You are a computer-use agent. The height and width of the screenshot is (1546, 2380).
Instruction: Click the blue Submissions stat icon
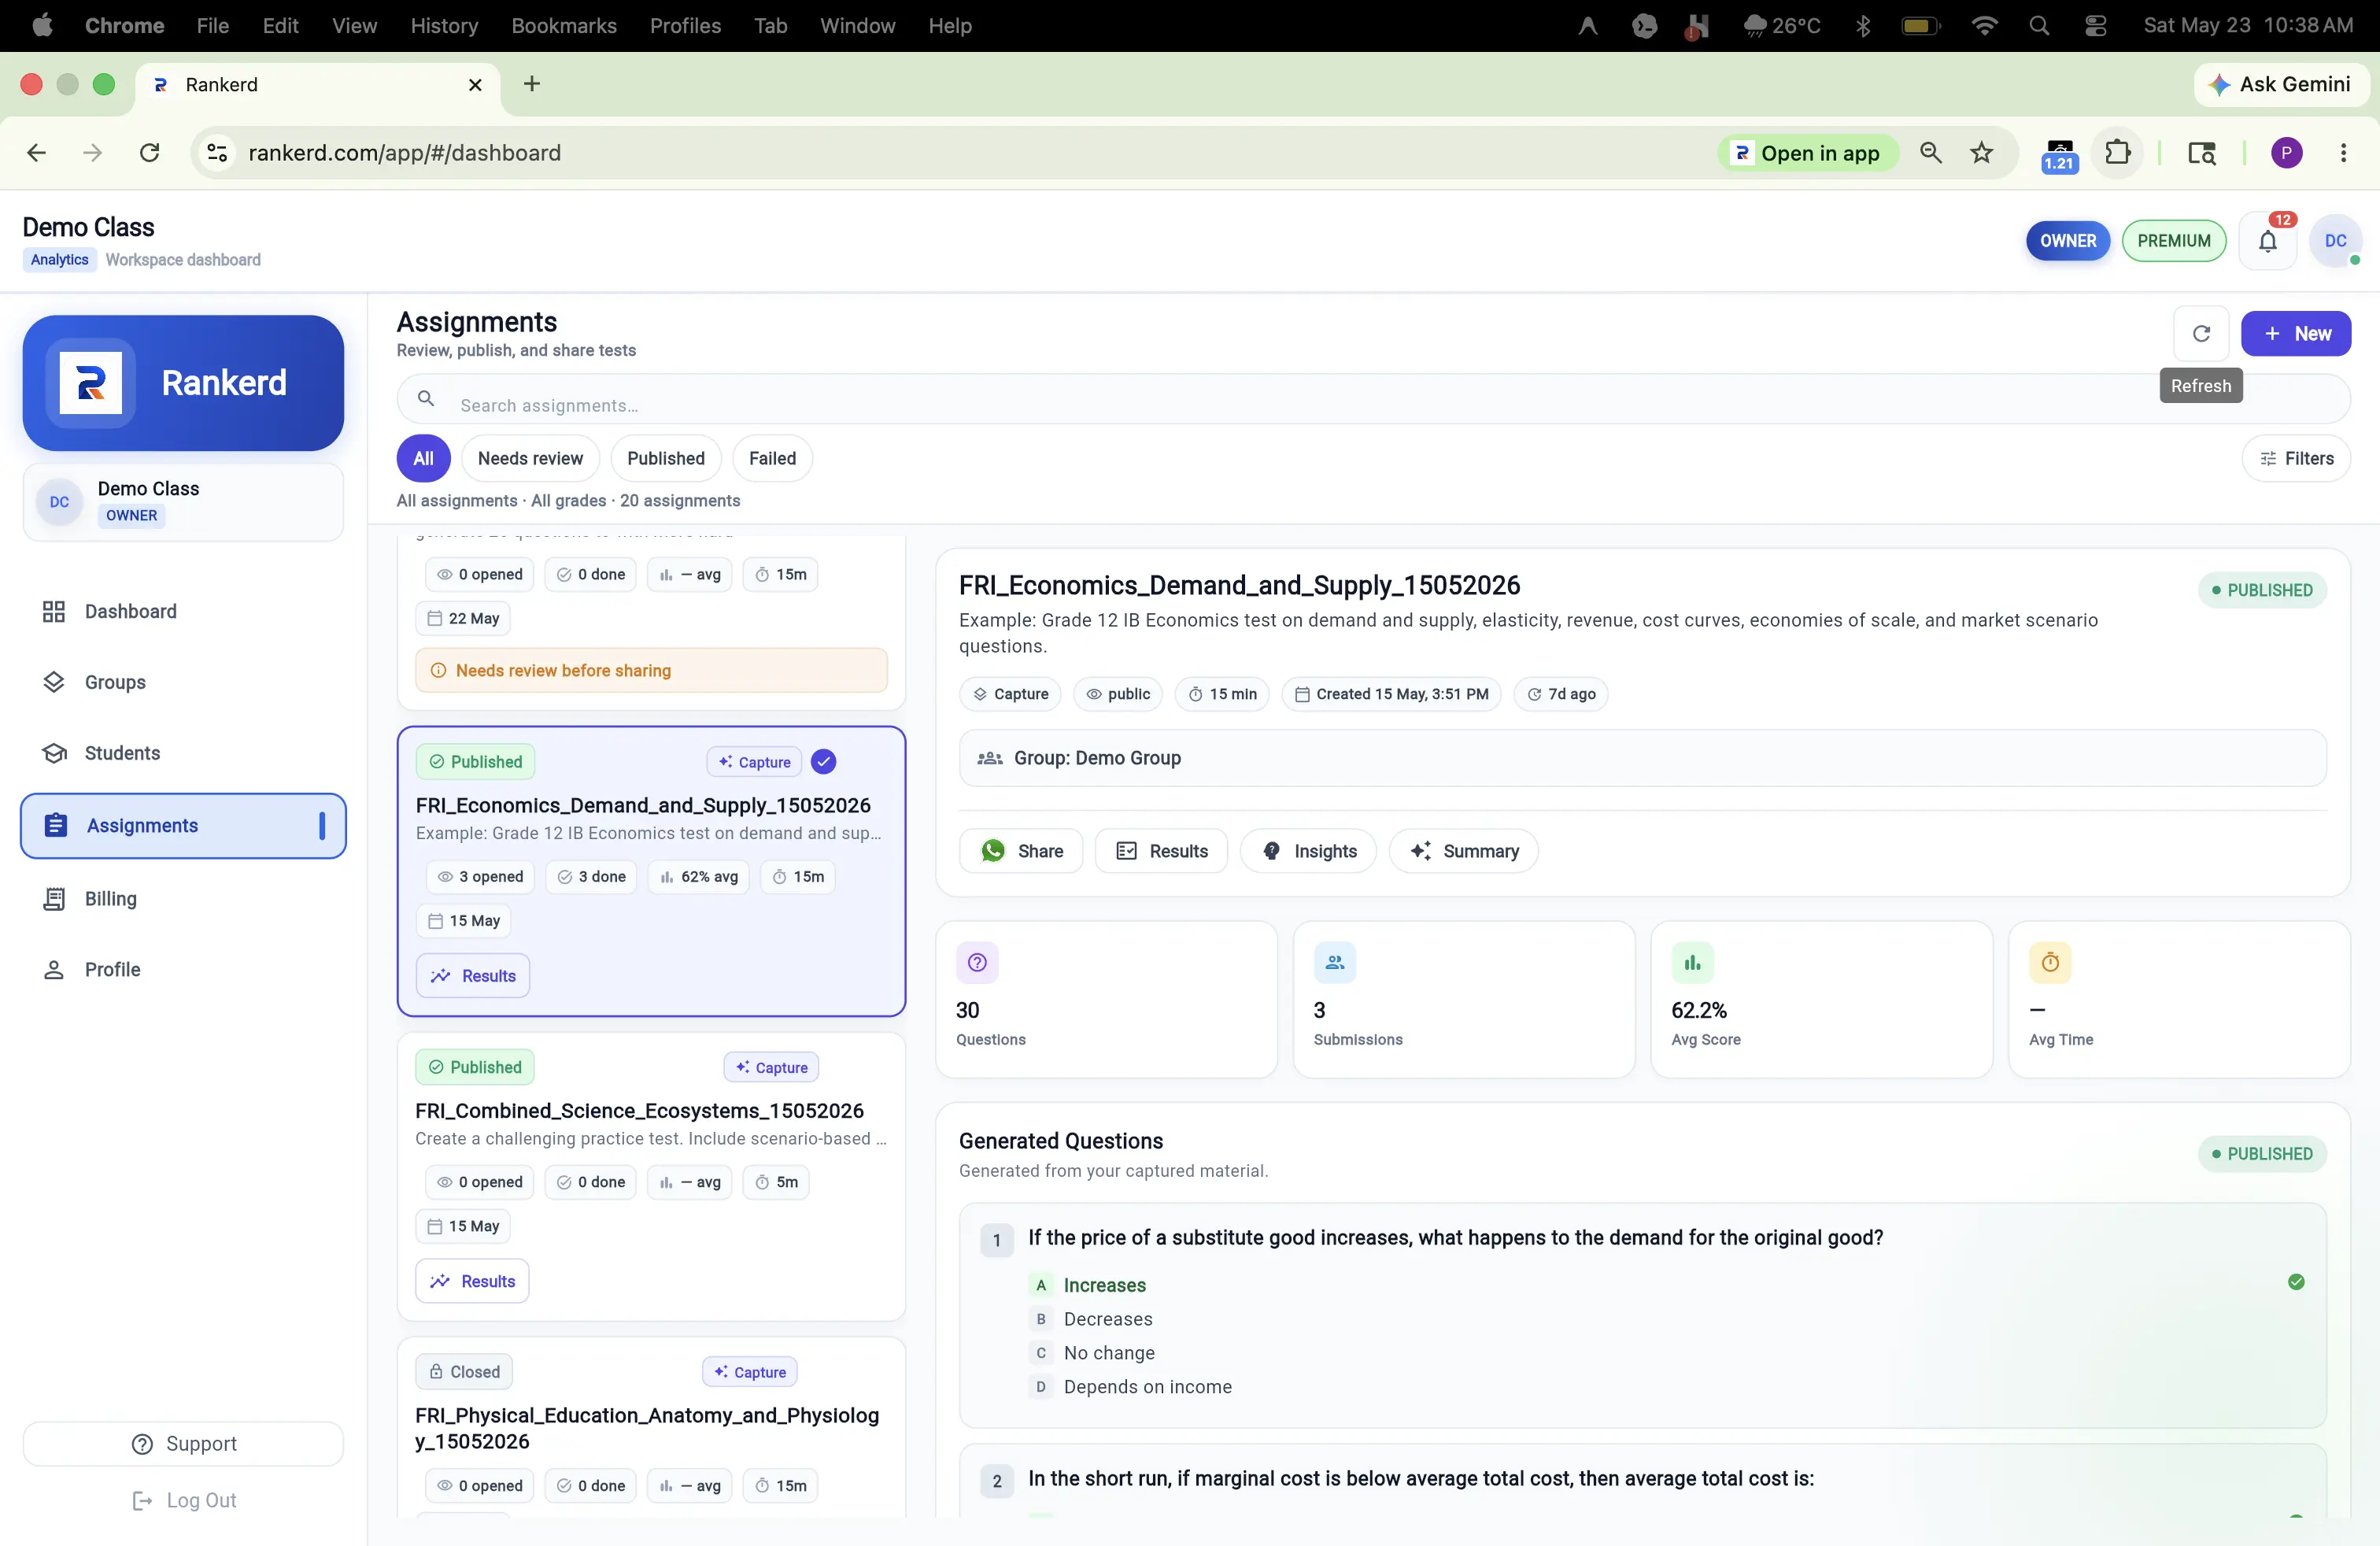[x=1335, y=962]
